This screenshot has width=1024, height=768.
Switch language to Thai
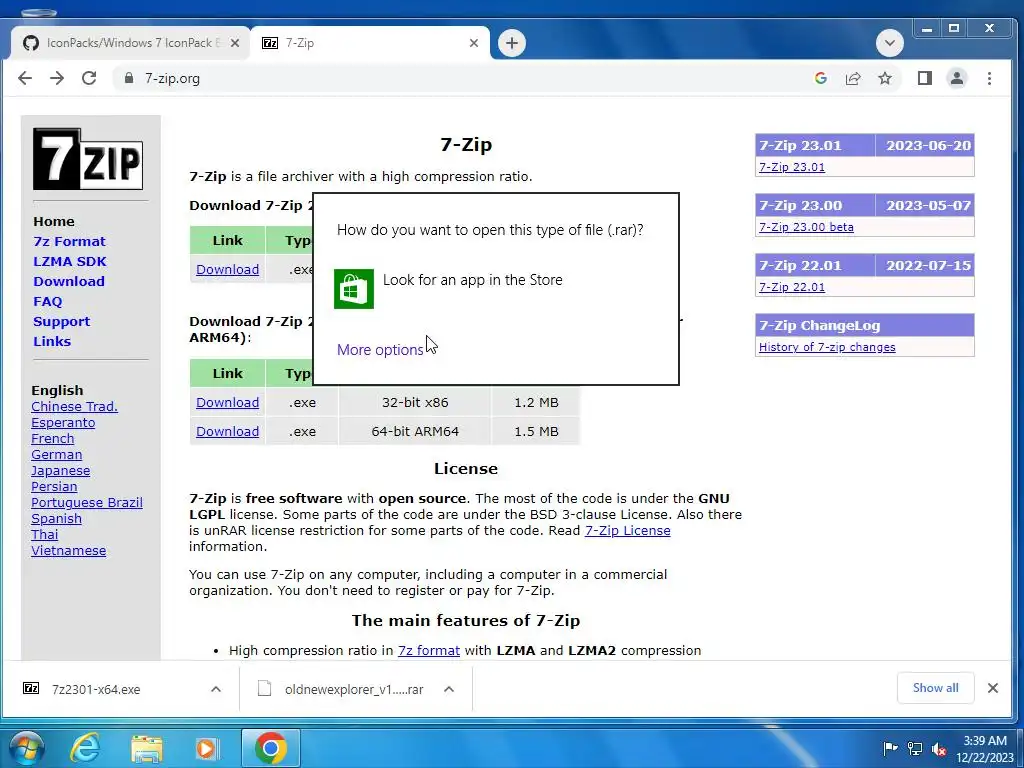click(x=44, y=535)
